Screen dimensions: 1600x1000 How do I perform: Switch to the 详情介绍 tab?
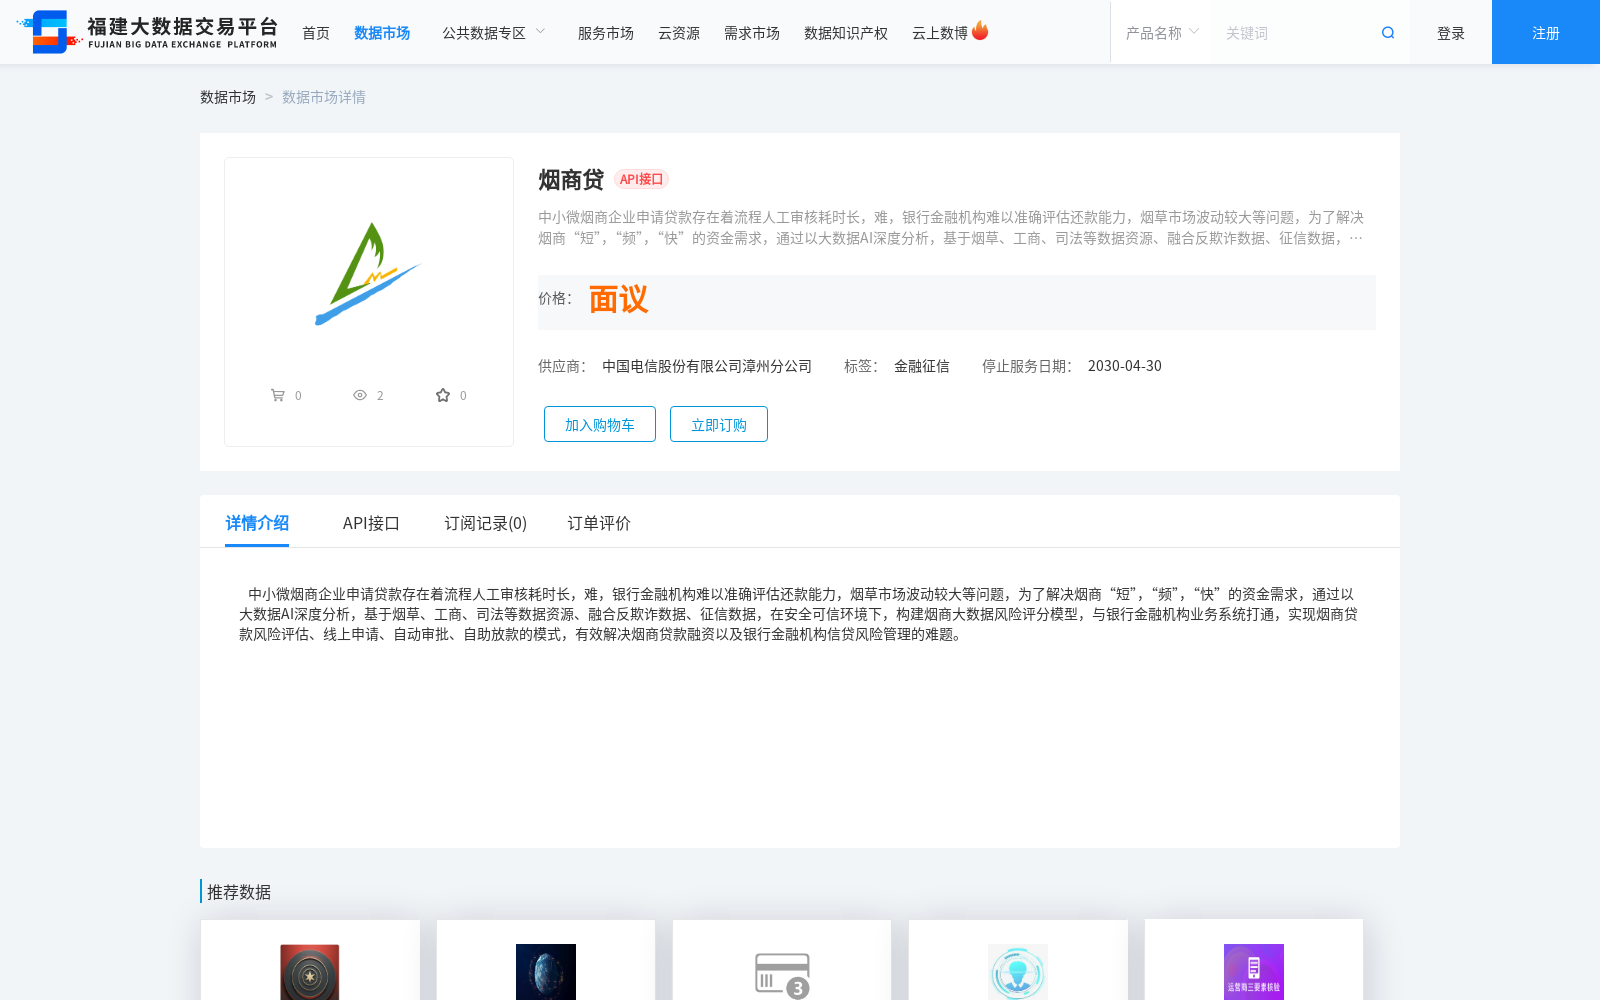[x=257, y=523]
